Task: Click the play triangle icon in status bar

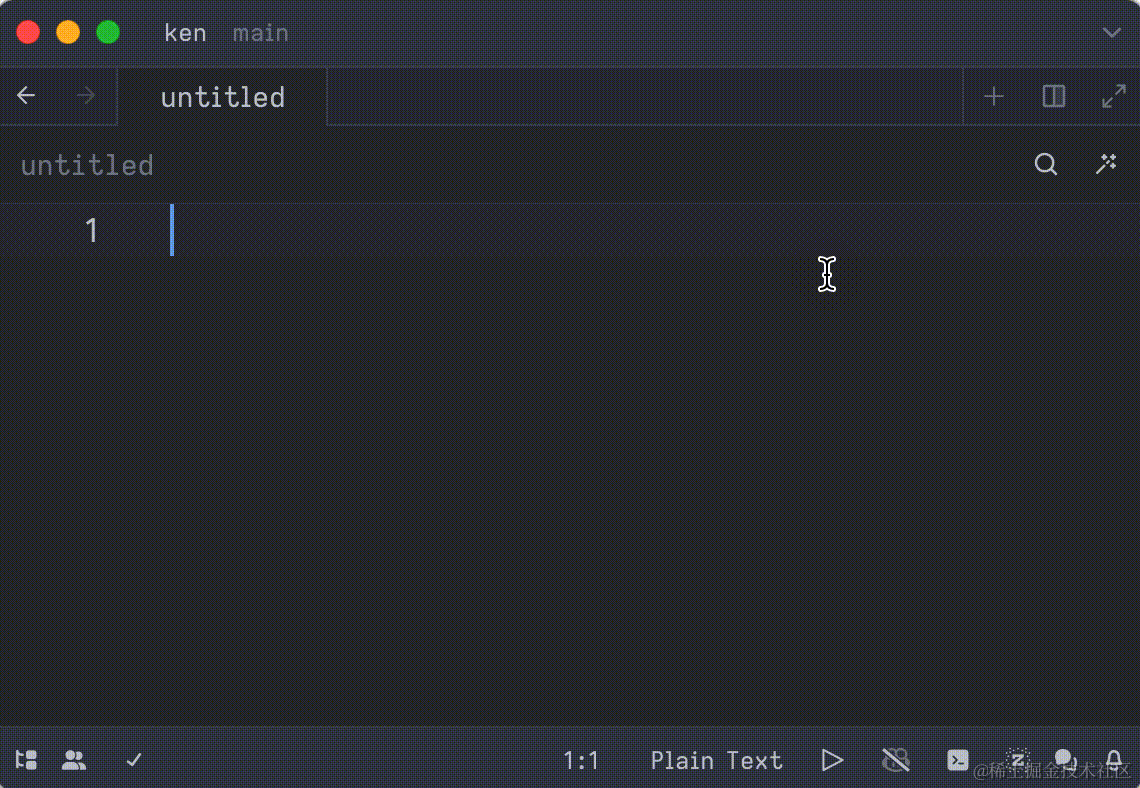Action: point(832,760)
